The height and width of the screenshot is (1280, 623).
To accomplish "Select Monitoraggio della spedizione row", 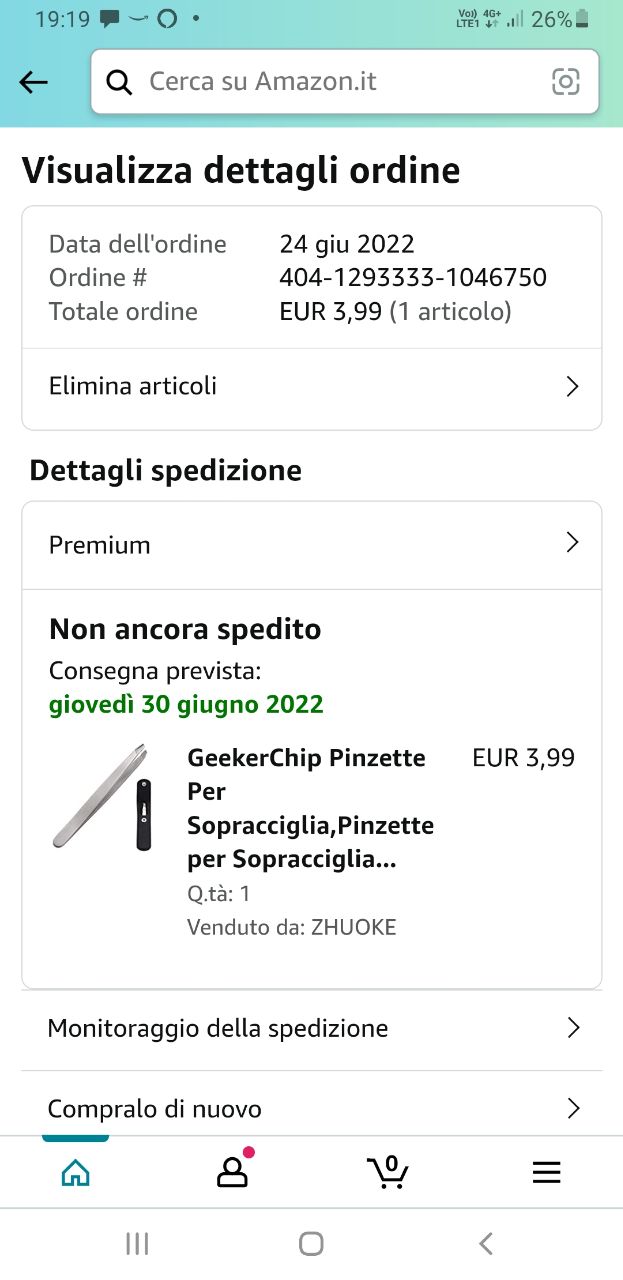I will pyautogui.click(x=218, y=1028).
